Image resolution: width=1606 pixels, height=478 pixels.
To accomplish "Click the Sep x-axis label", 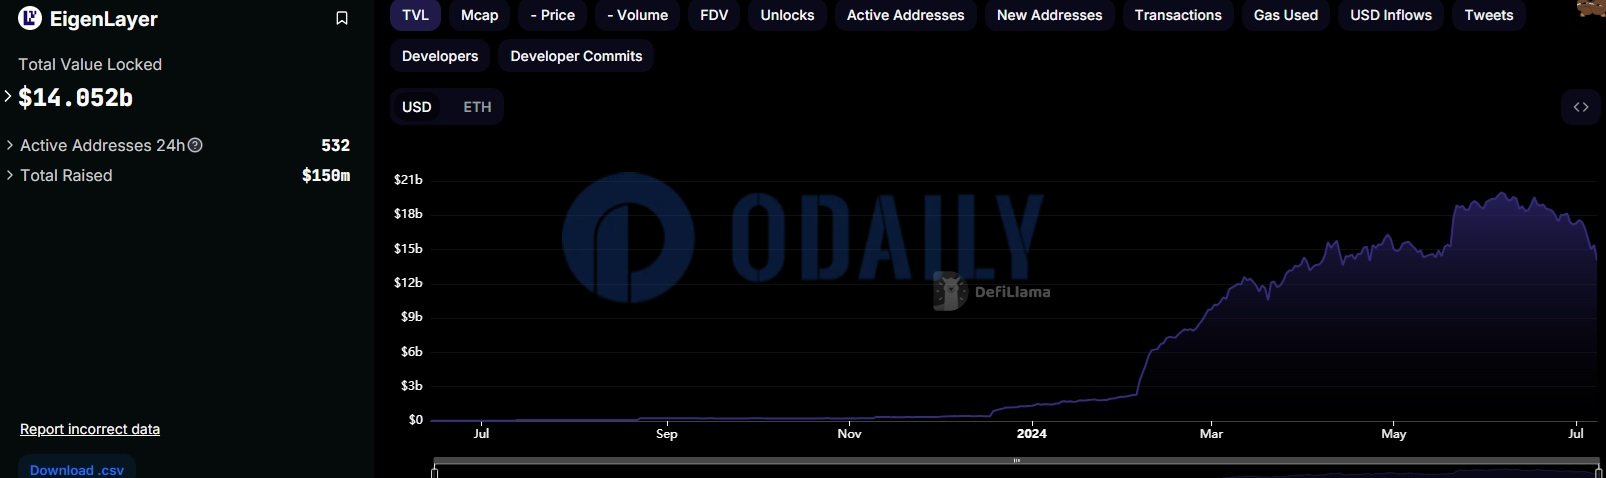I will click(667, 433).
